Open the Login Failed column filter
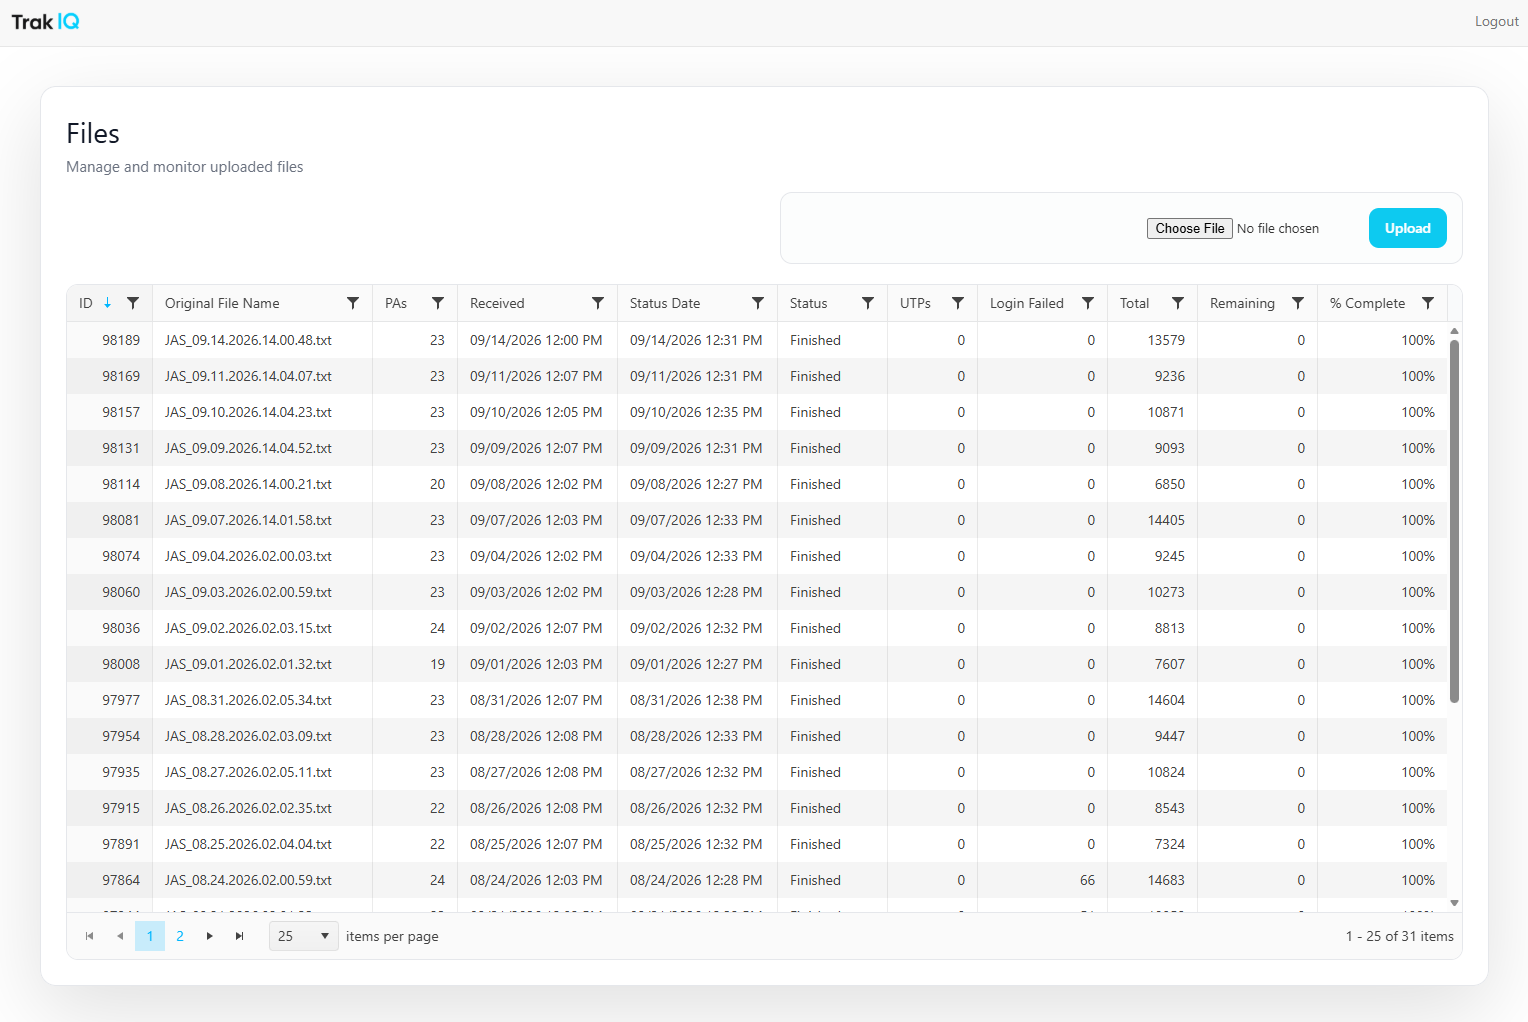The width and height of the screenshot is (1528, 1022). click(1088, 303)
